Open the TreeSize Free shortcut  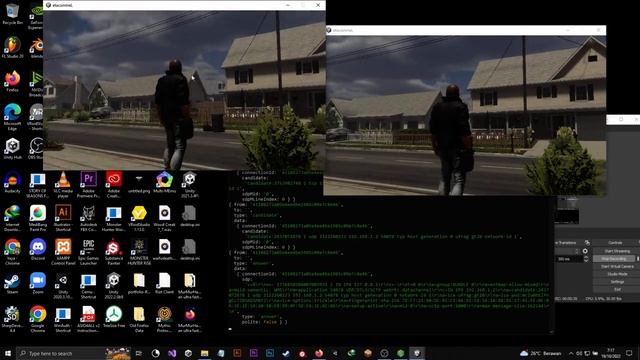(x=113, y=318)
